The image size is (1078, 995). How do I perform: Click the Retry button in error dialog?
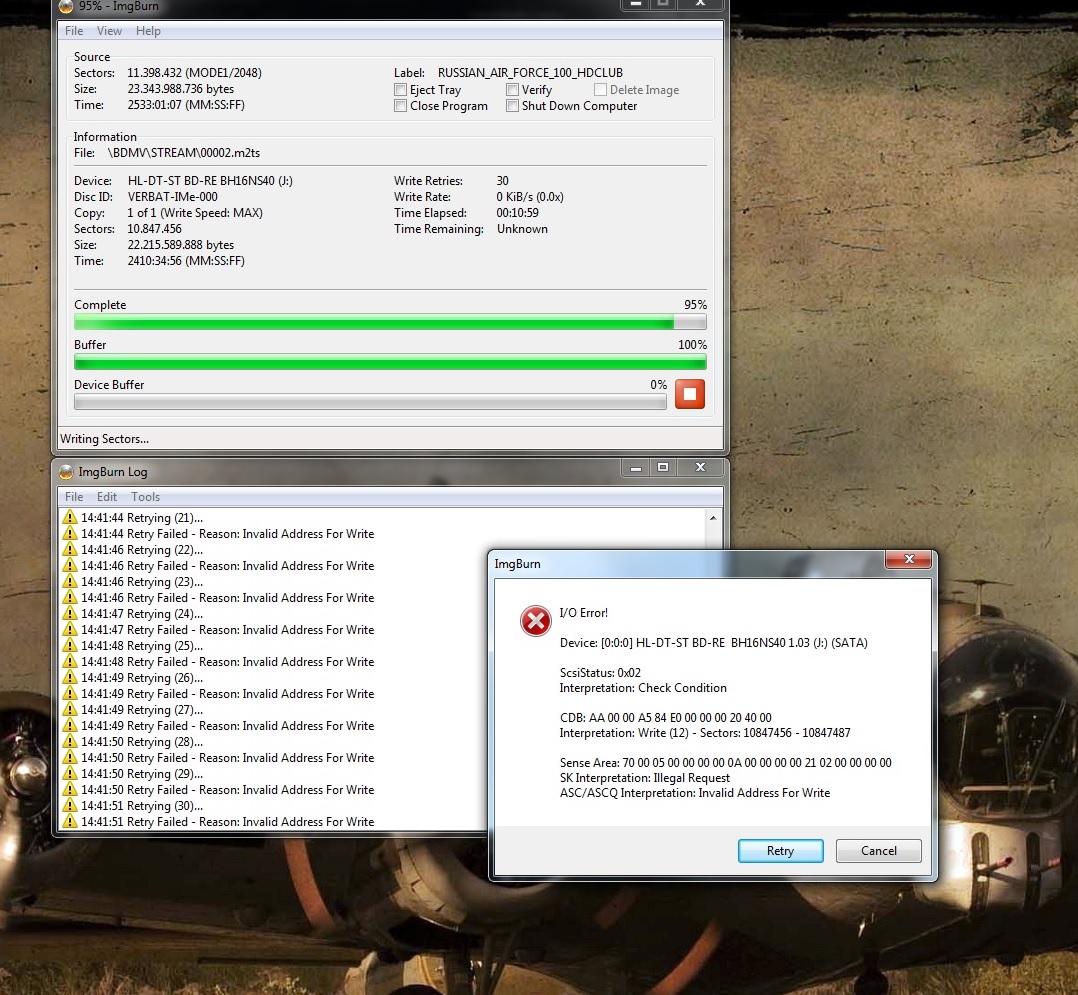click(x=780, y=851)
